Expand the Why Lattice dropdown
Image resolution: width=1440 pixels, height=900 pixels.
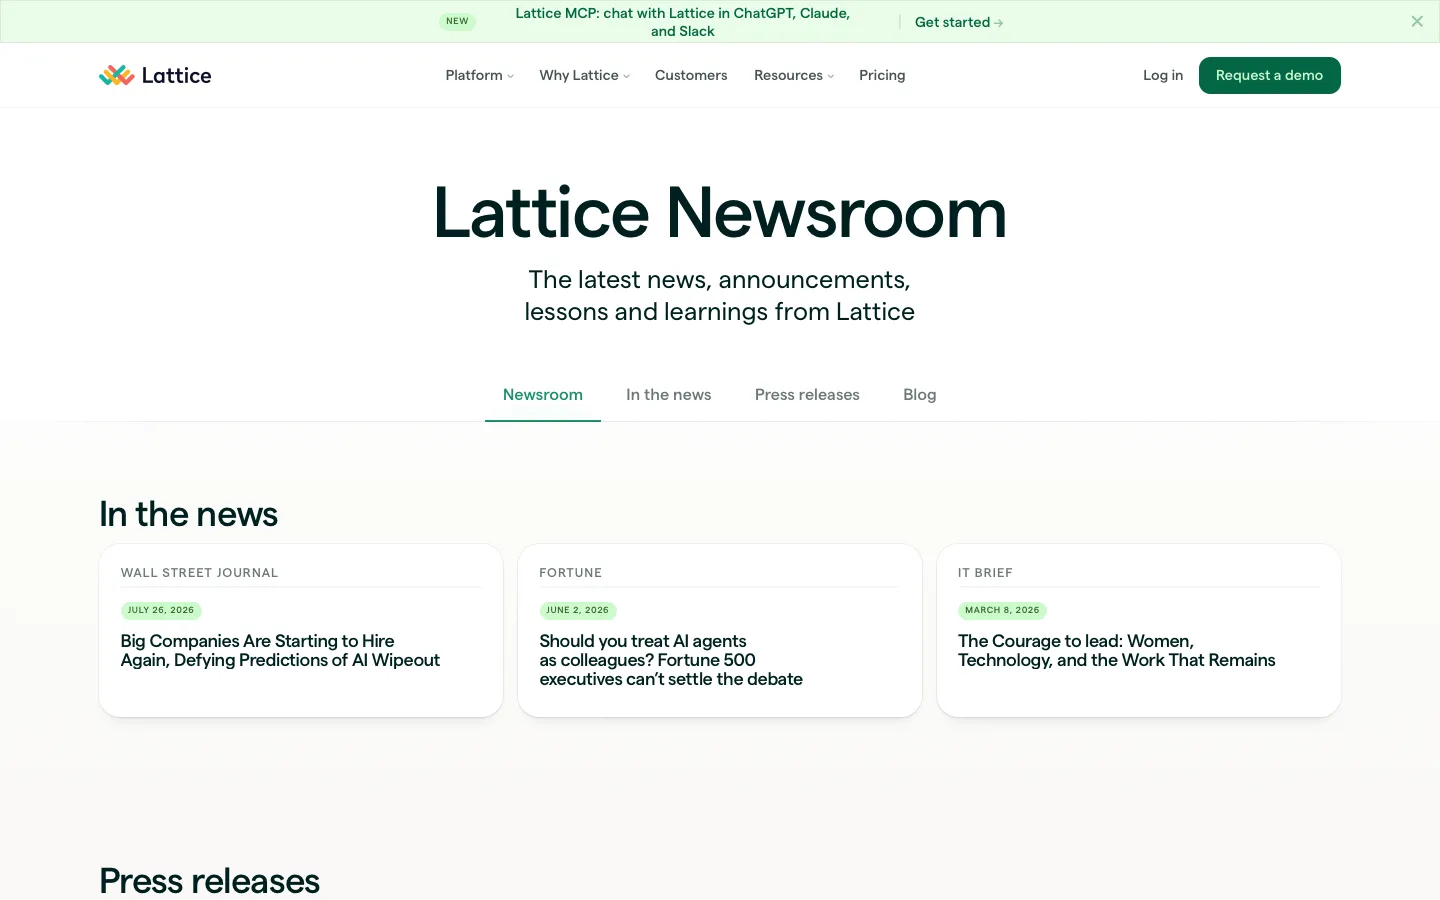click(x=585, y=75)
